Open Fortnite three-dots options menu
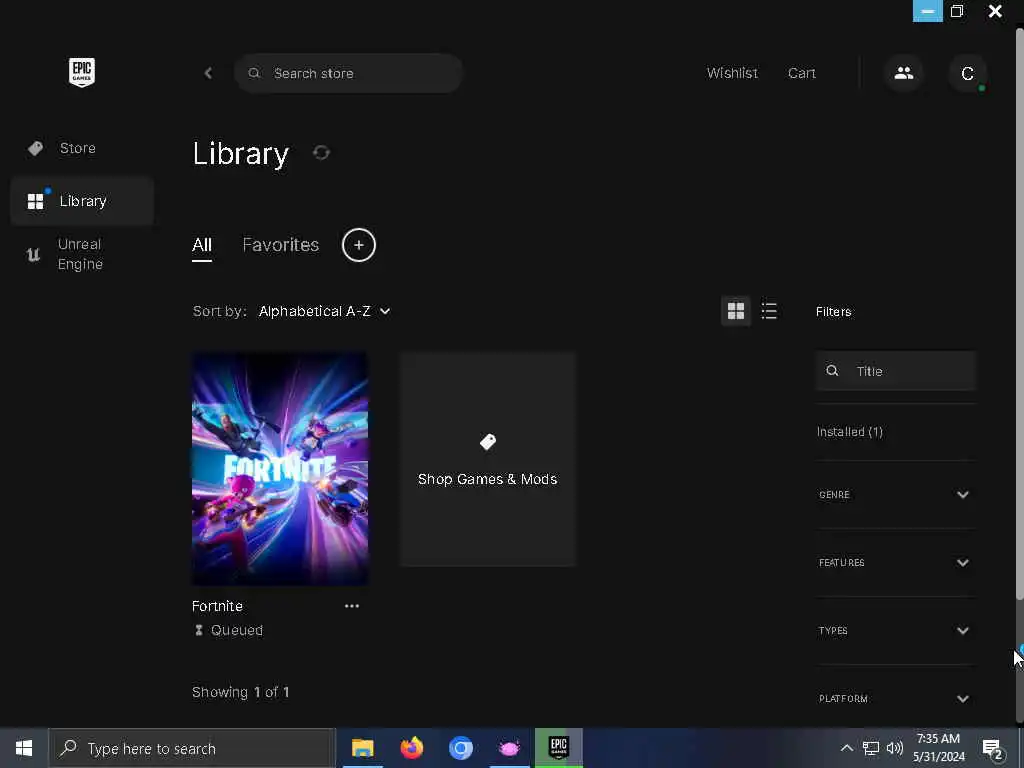This screenshot has width=1024, height=768. pos(352,606)
